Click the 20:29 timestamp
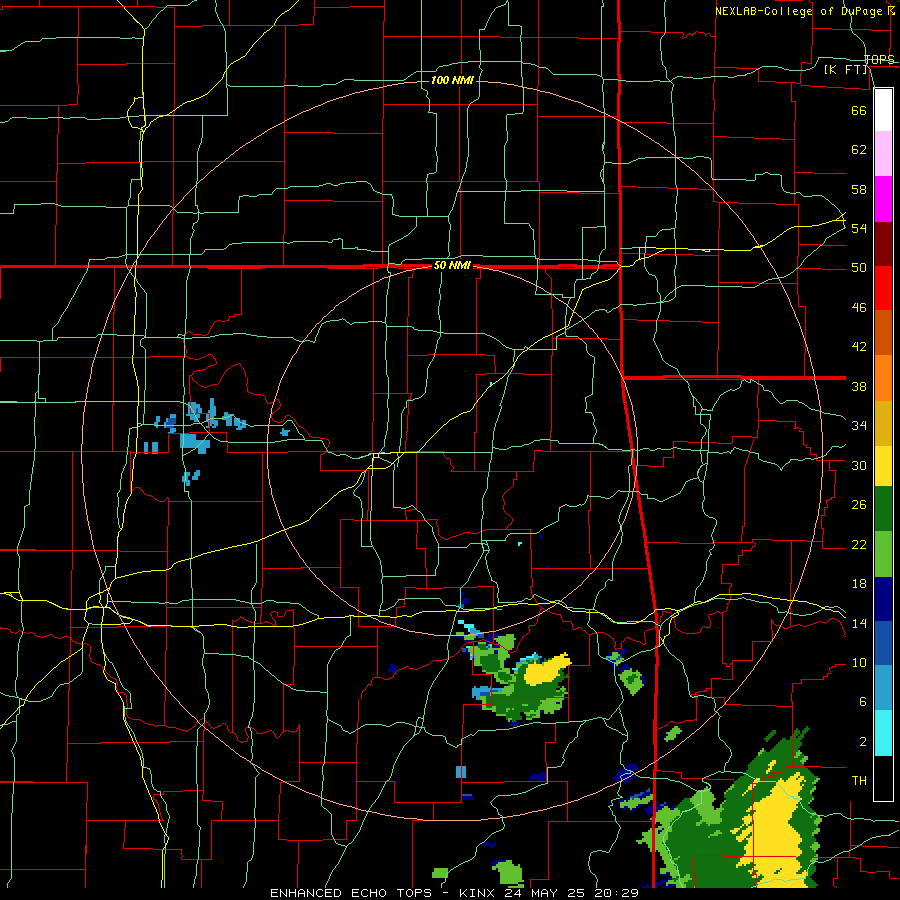Screen dimensions: 900x900 [x=616, y=893]
